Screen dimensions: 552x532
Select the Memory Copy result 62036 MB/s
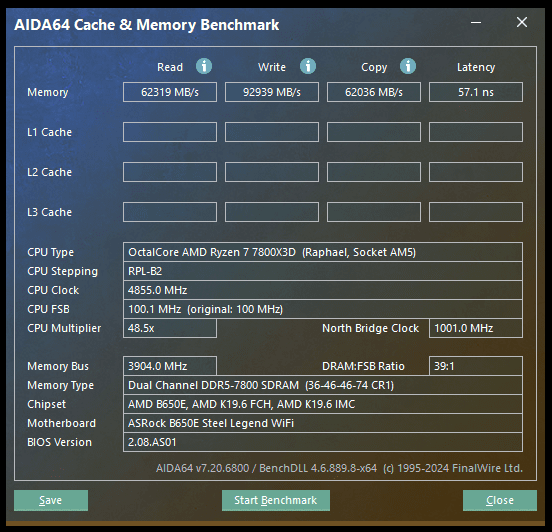point(374,92)
